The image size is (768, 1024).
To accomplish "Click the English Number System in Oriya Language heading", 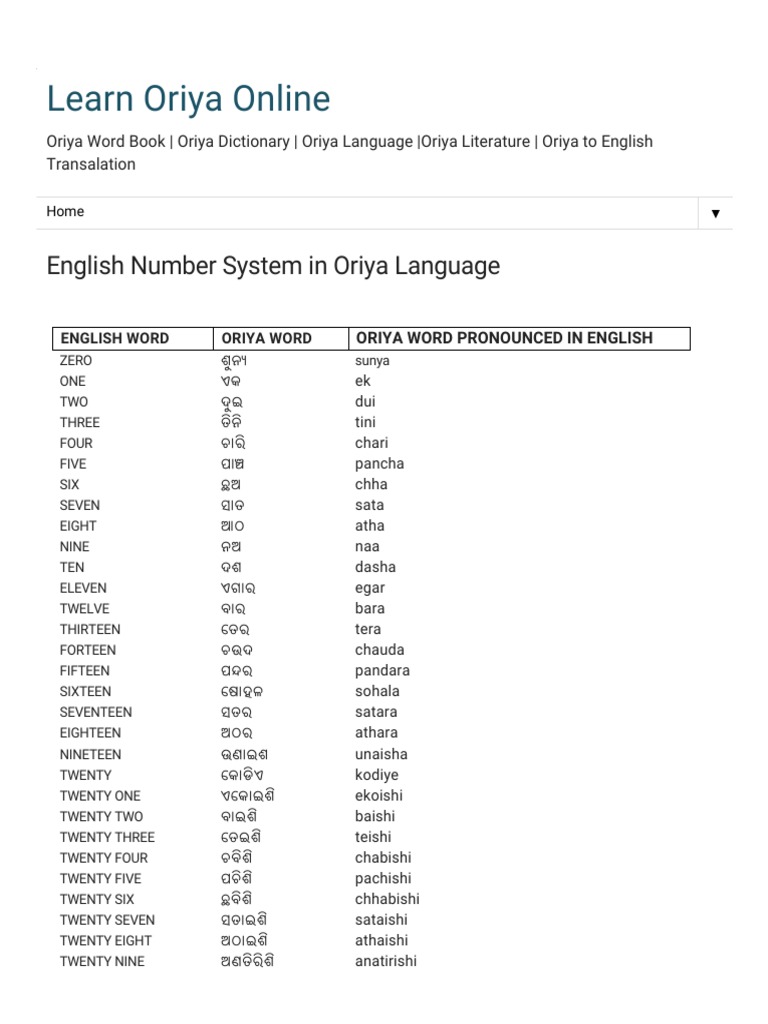I will (273, 266).
